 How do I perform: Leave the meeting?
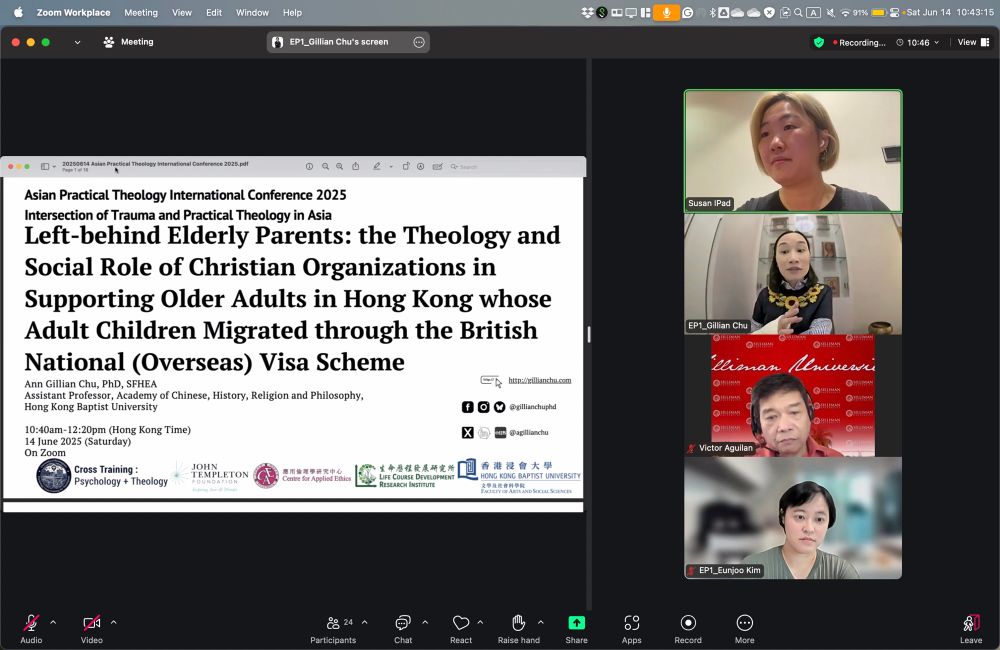(x=971, y=629)
